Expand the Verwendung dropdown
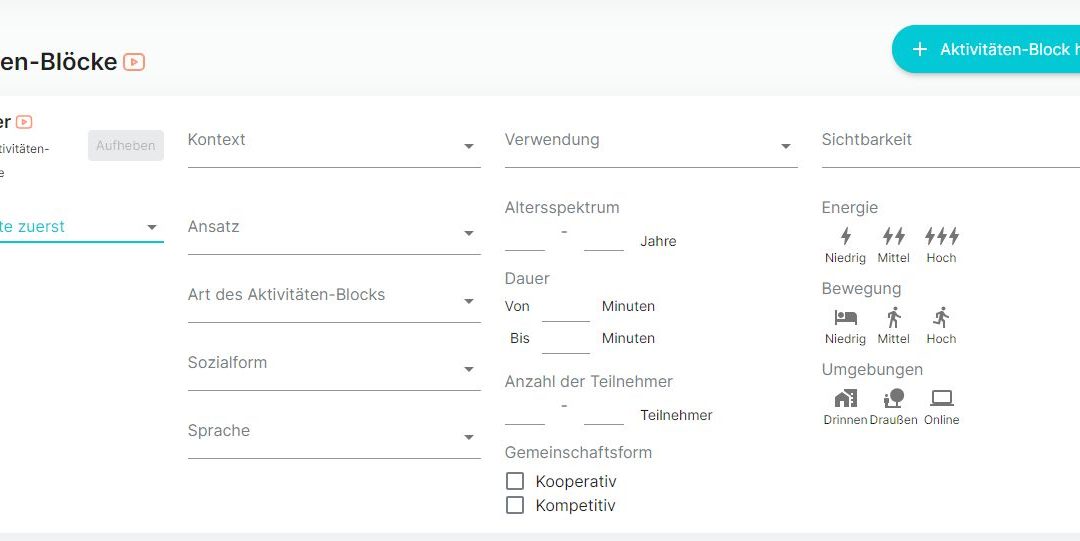The width and height of the screenshot is (1080, 541). click(651, 145)
